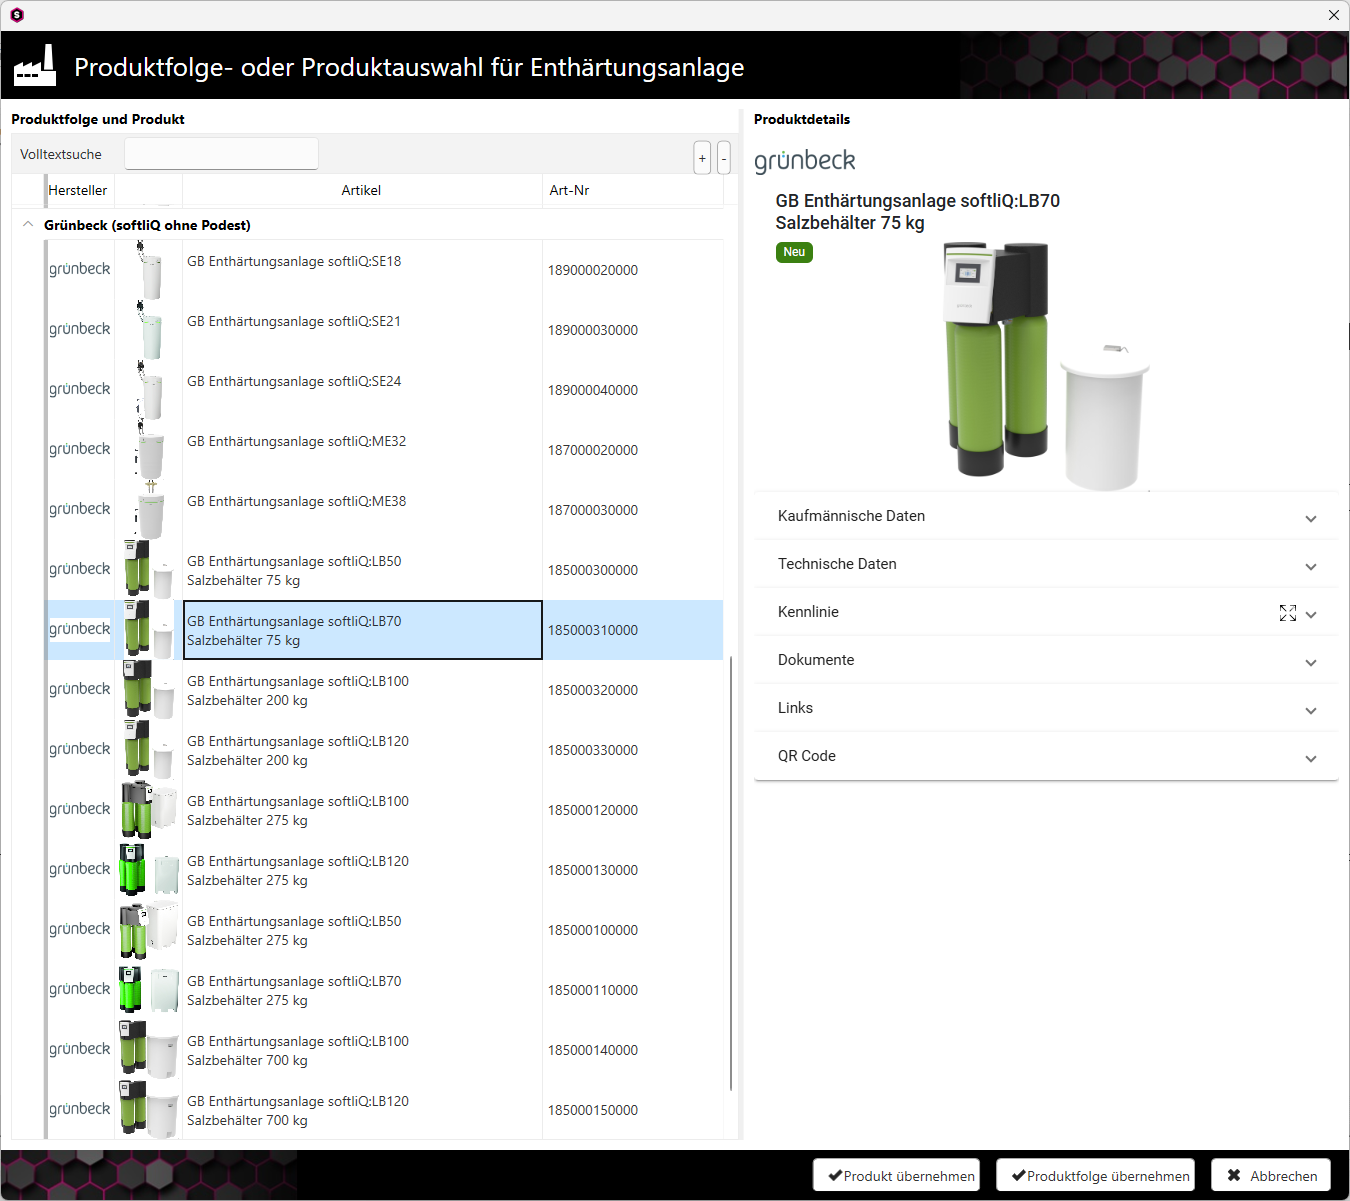
Task: Click the large softliQ:LB70 product image in Produktdetails
Action: [x=1045, y=365]
